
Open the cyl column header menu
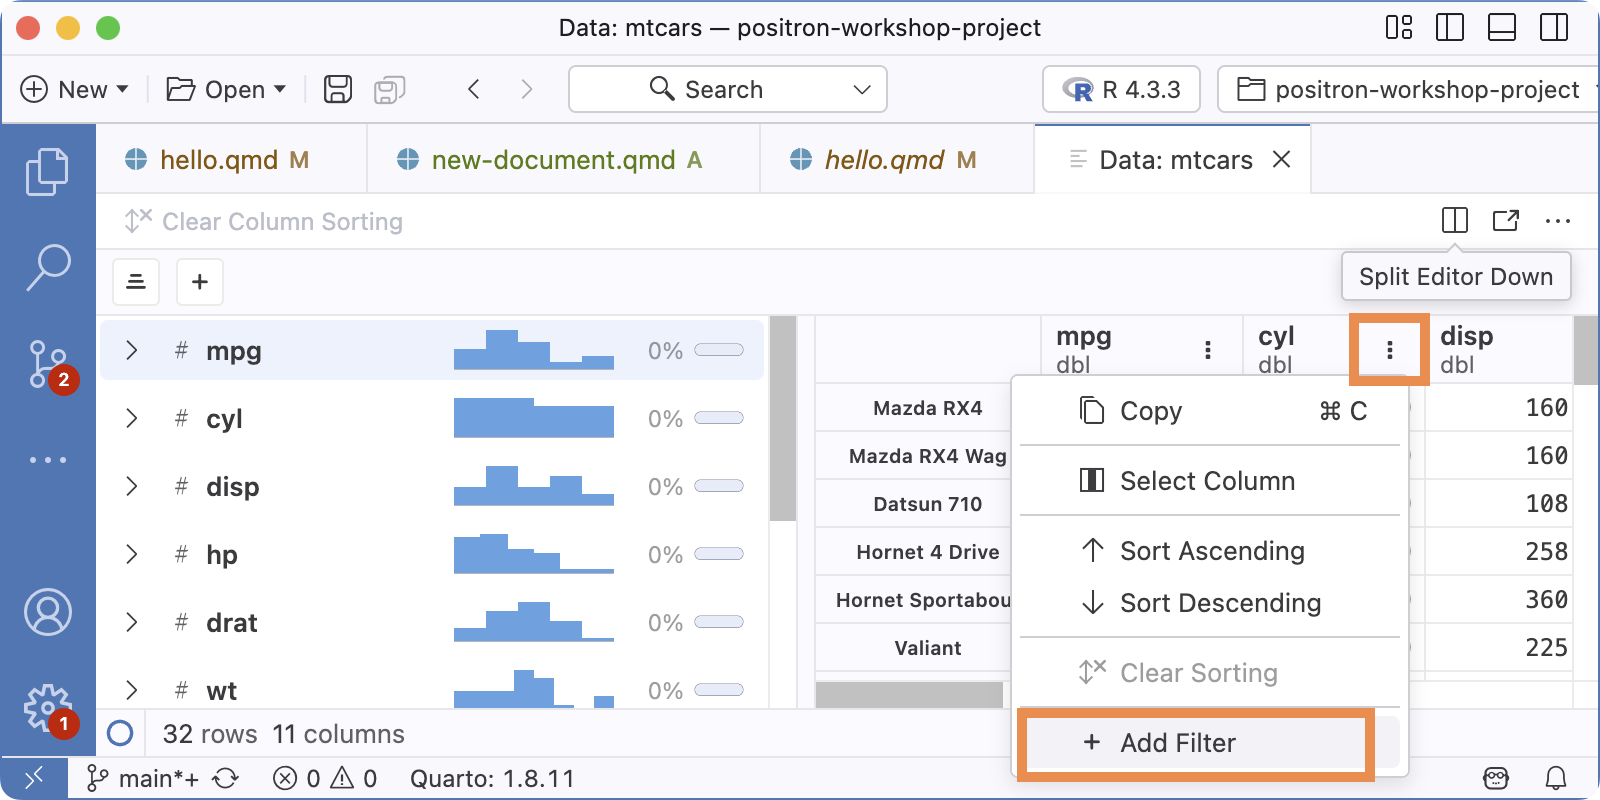point(1390,350)
